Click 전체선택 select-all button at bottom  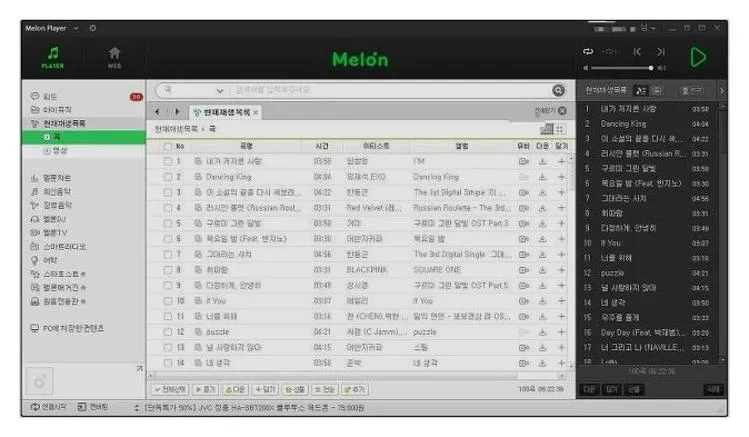(x=170, y=389)
